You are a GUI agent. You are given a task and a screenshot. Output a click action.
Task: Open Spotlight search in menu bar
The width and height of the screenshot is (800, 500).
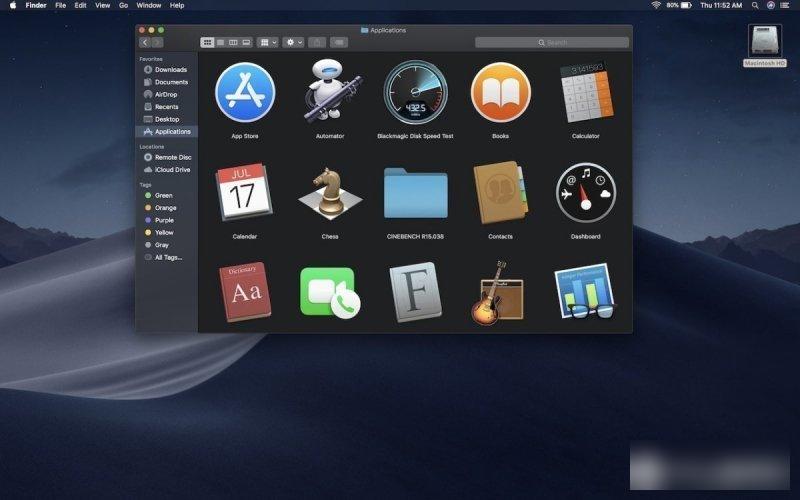click(x=755, y=5)
